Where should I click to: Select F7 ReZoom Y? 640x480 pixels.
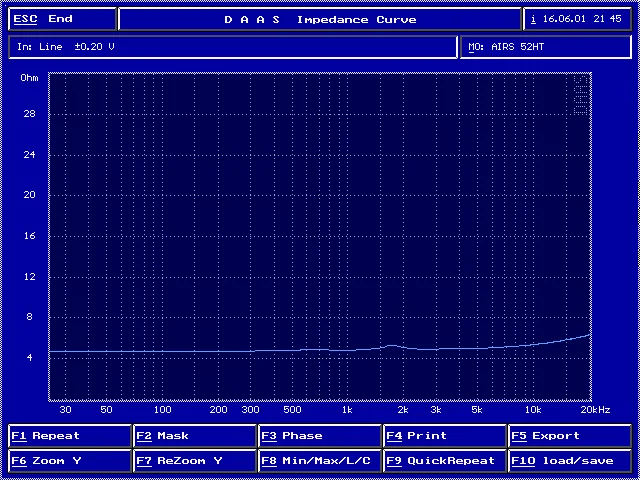[195, 461]
